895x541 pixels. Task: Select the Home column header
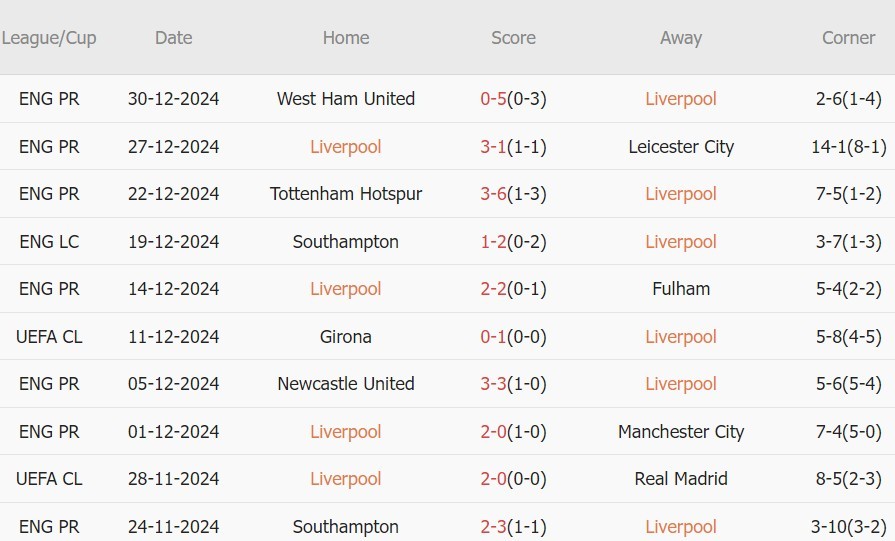point(346,38)
